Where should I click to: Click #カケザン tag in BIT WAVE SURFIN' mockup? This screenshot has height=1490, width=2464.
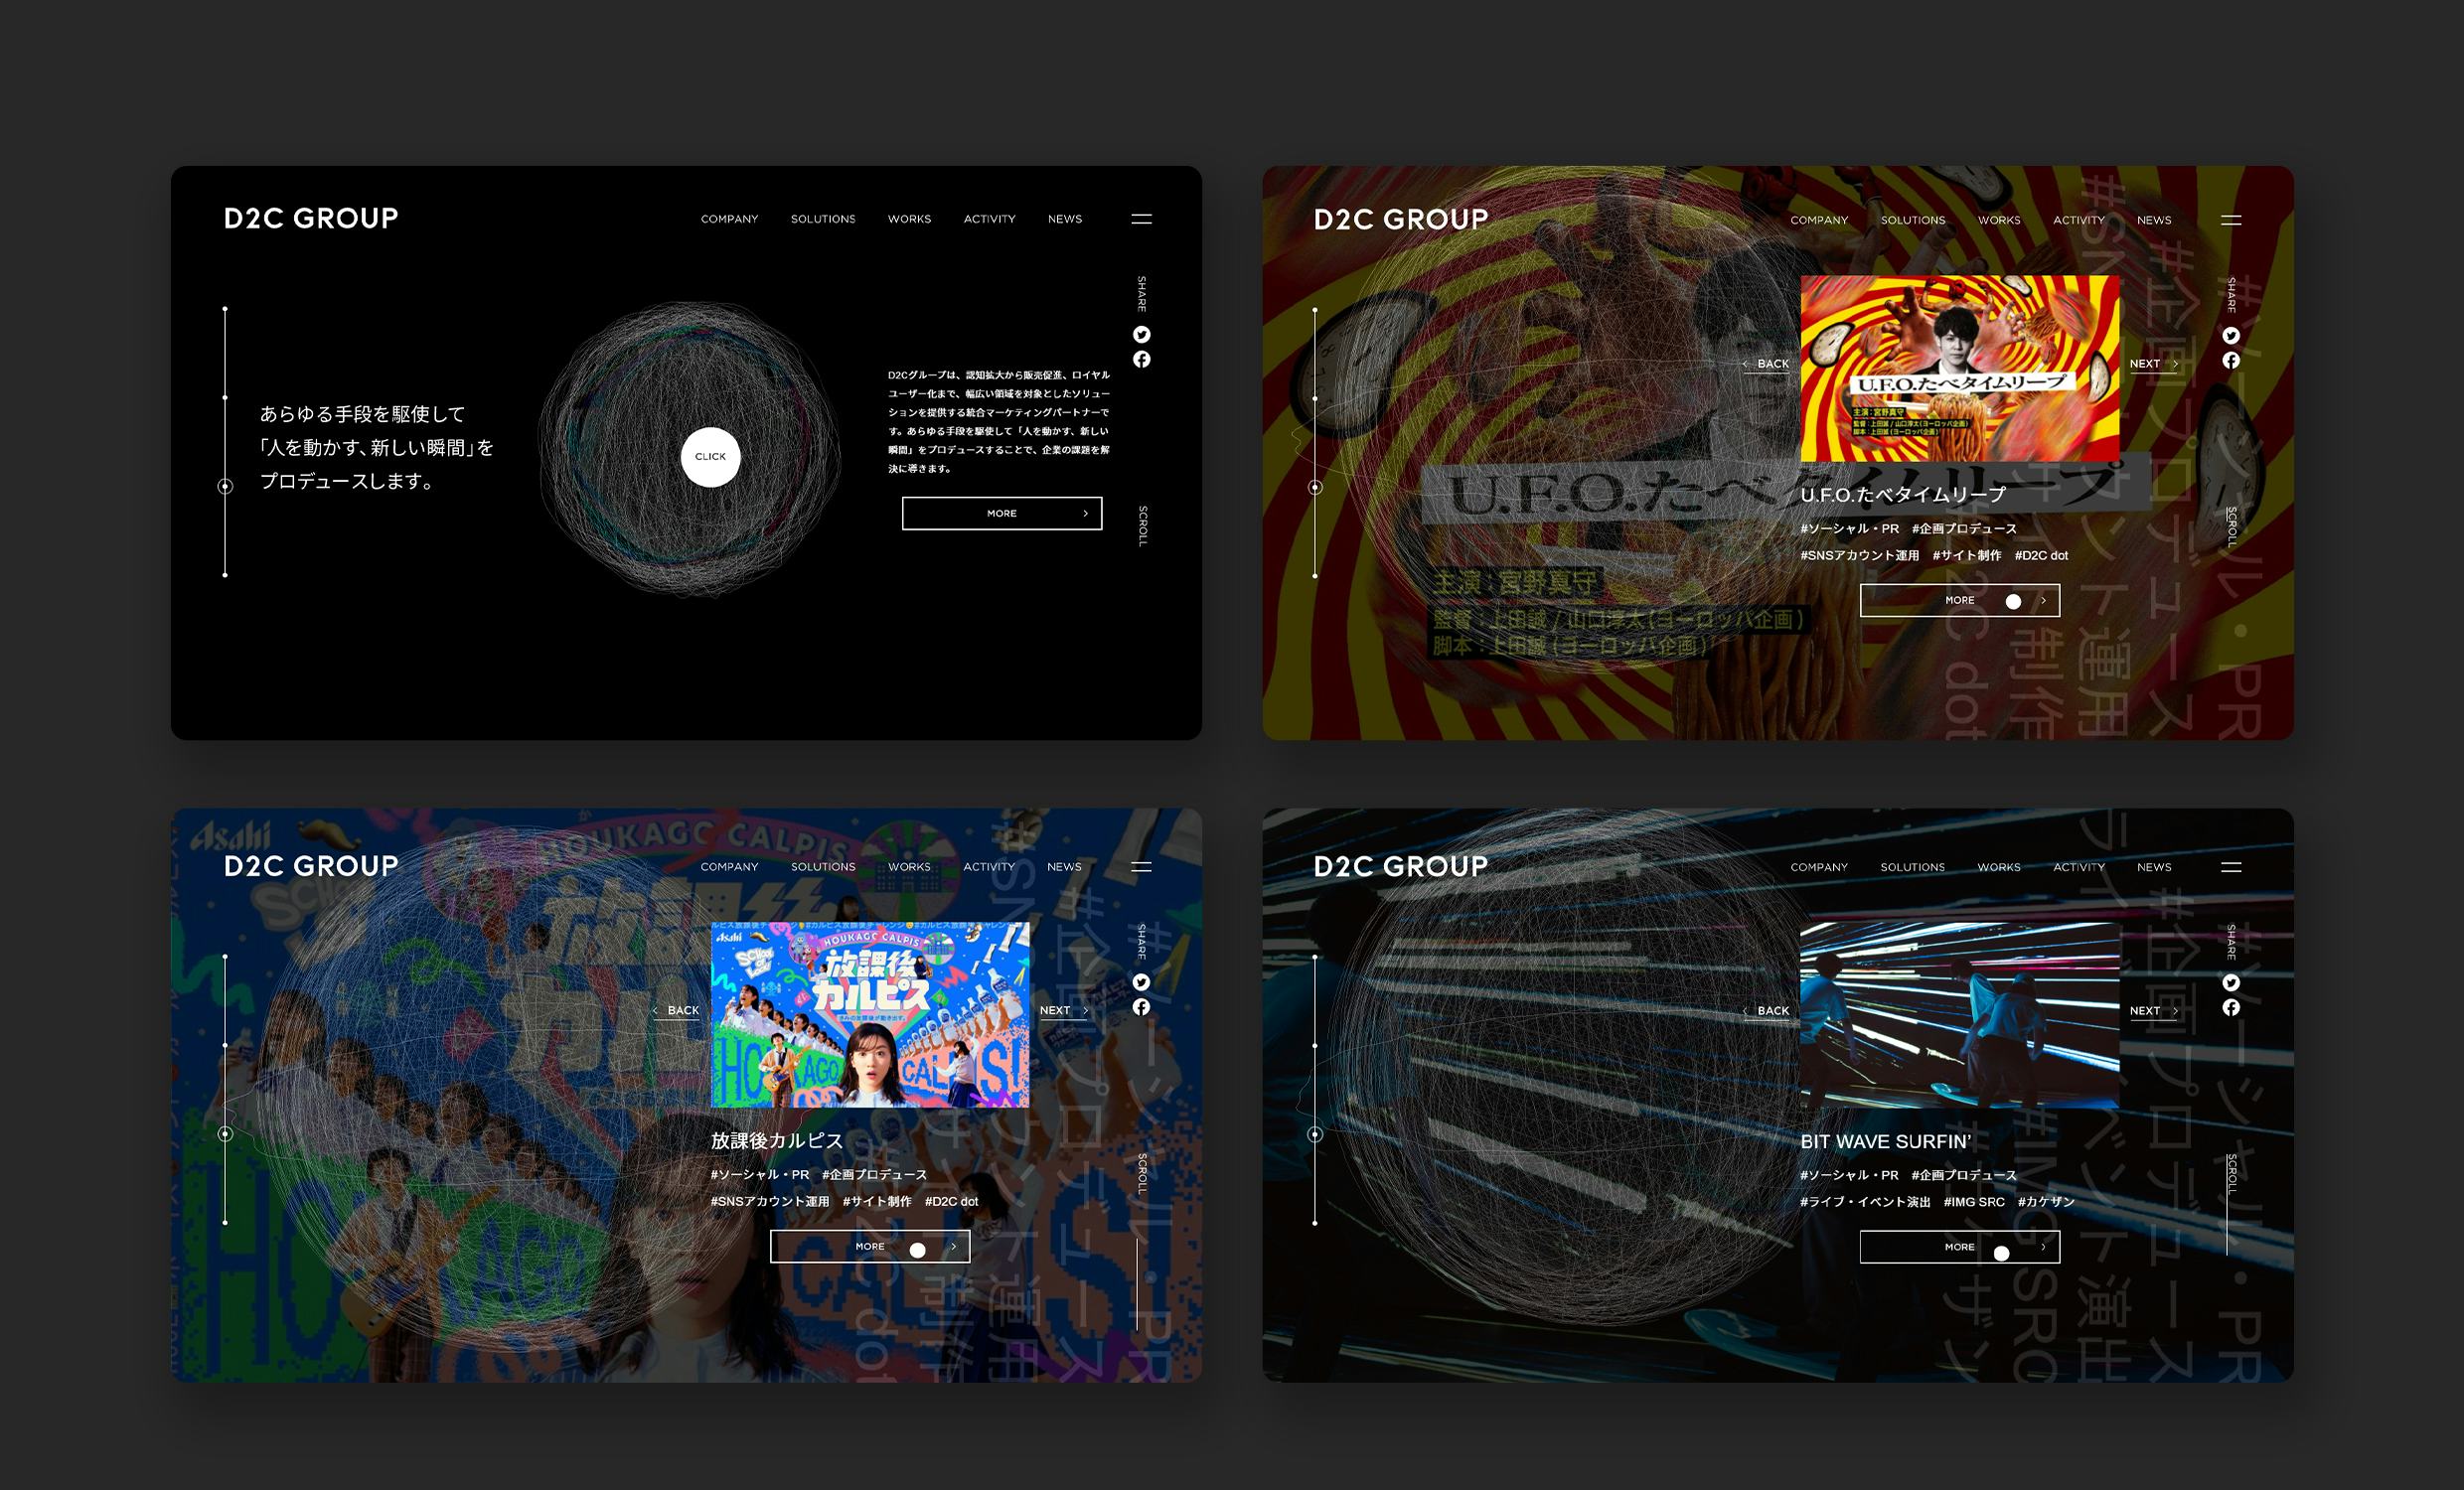(2046, 1202)
